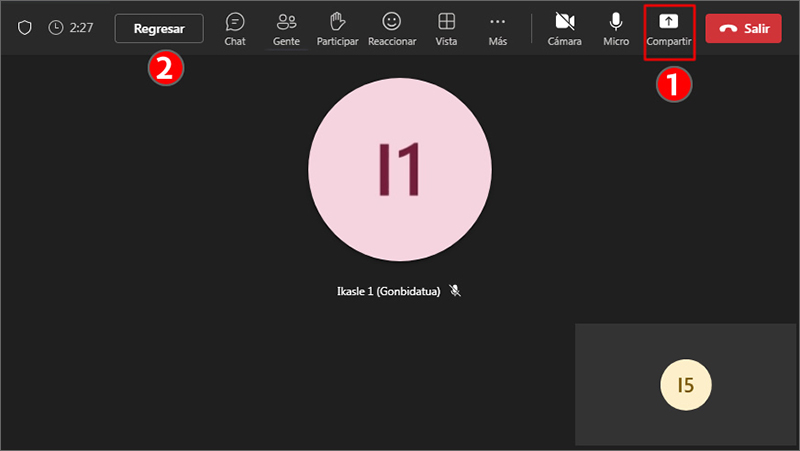This screenshot has width=800, height=451.
Task: Show the Gente participants list
Action: coord(286,28)
